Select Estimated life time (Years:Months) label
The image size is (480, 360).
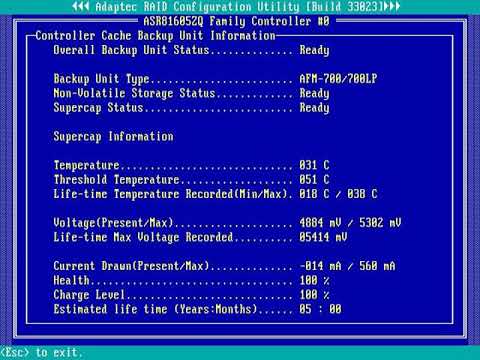(x=155, y=309)
